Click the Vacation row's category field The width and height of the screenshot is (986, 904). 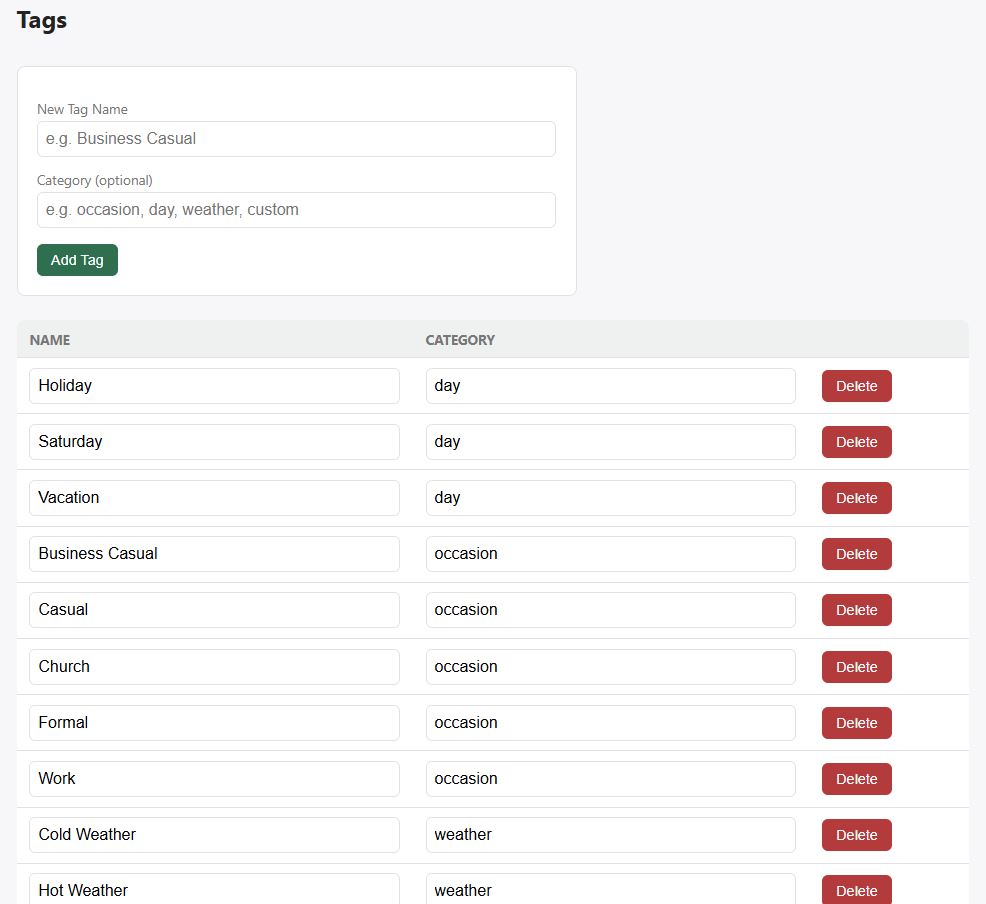point(611,498)
